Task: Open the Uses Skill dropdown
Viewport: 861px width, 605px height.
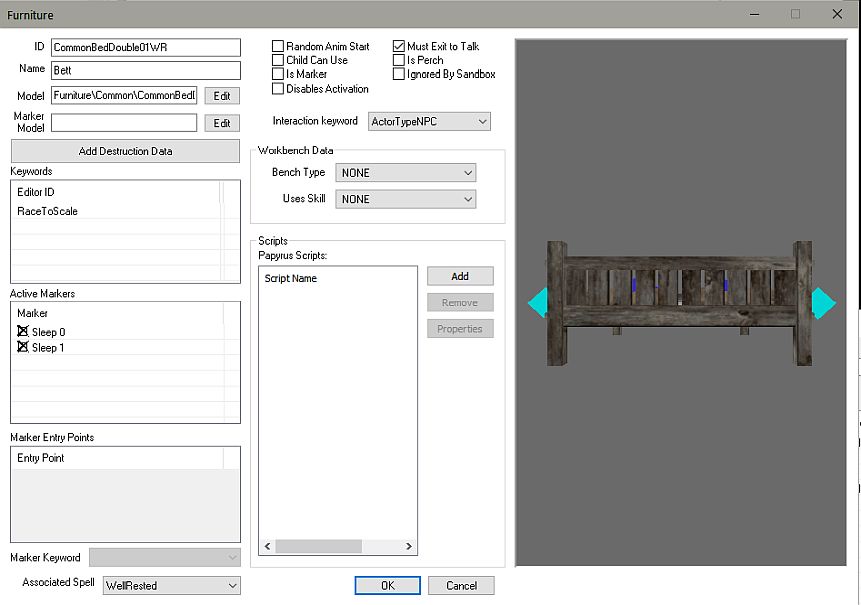Action: (405, 199)
